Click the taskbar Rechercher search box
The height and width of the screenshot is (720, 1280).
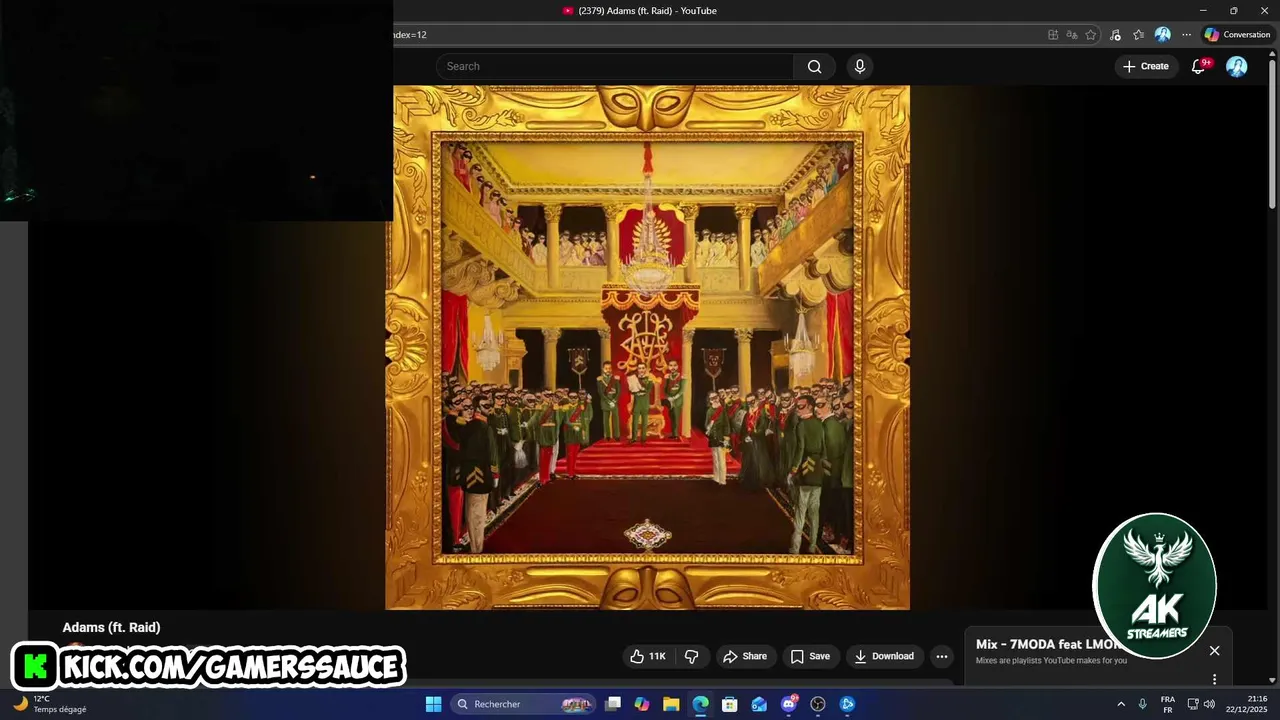click(523, 704)
